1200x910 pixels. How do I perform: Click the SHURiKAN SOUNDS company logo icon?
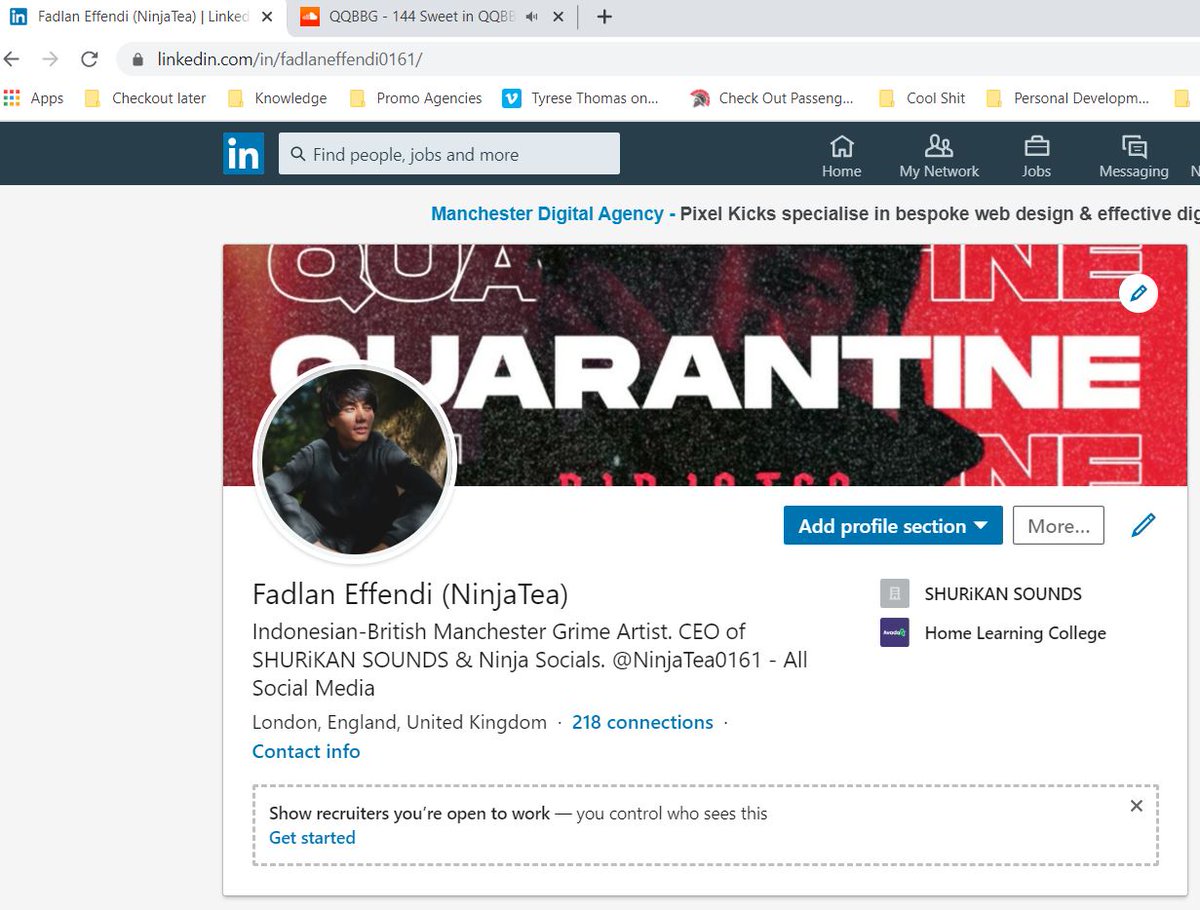[894, 594]
